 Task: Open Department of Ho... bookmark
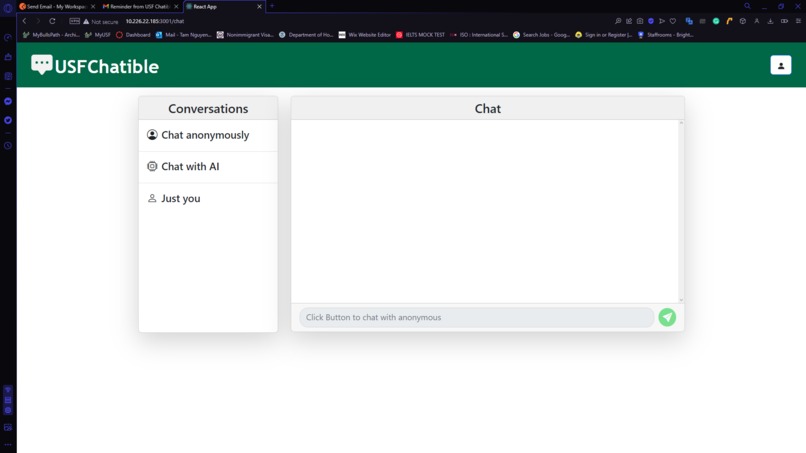tap(306, 35)
